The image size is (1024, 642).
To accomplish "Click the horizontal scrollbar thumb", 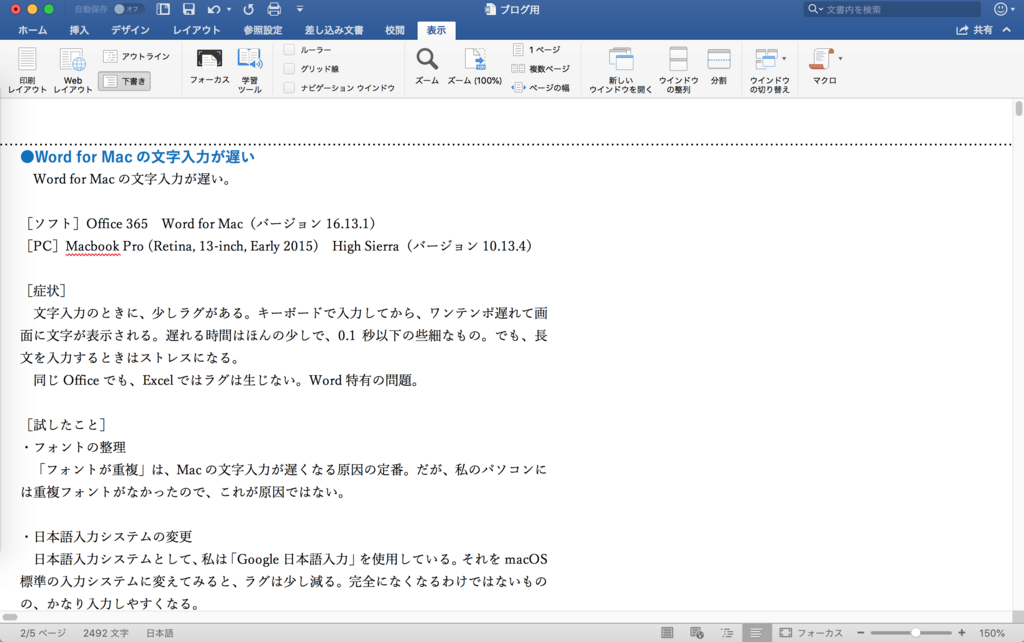I will tap(10, 617).
